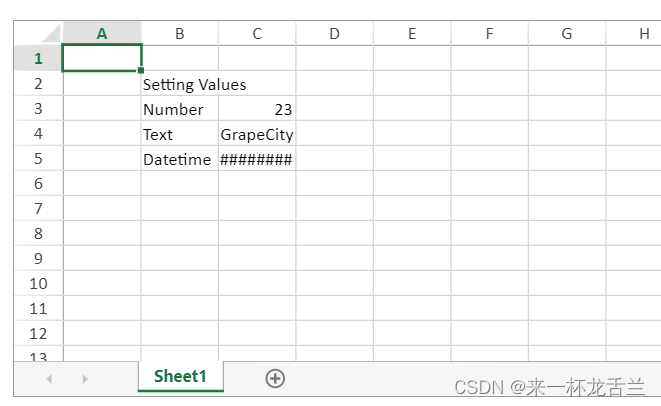The image size is (661, 406).
Task: Select column A header
Action: [x=102, y=34]
